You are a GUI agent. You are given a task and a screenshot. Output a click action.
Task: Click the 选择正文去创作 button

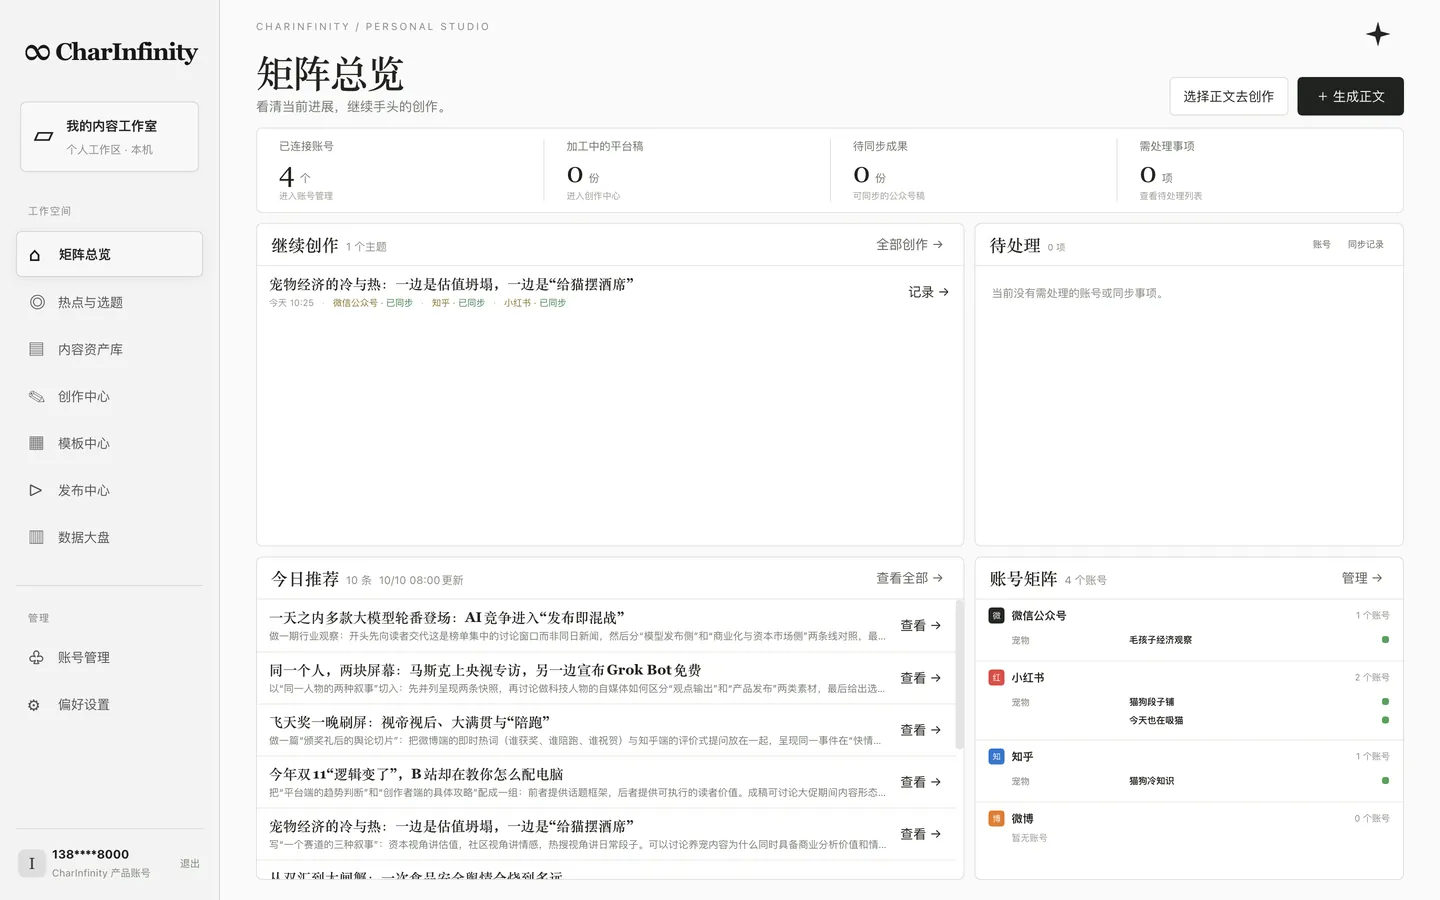click(x=1228, y=96)
